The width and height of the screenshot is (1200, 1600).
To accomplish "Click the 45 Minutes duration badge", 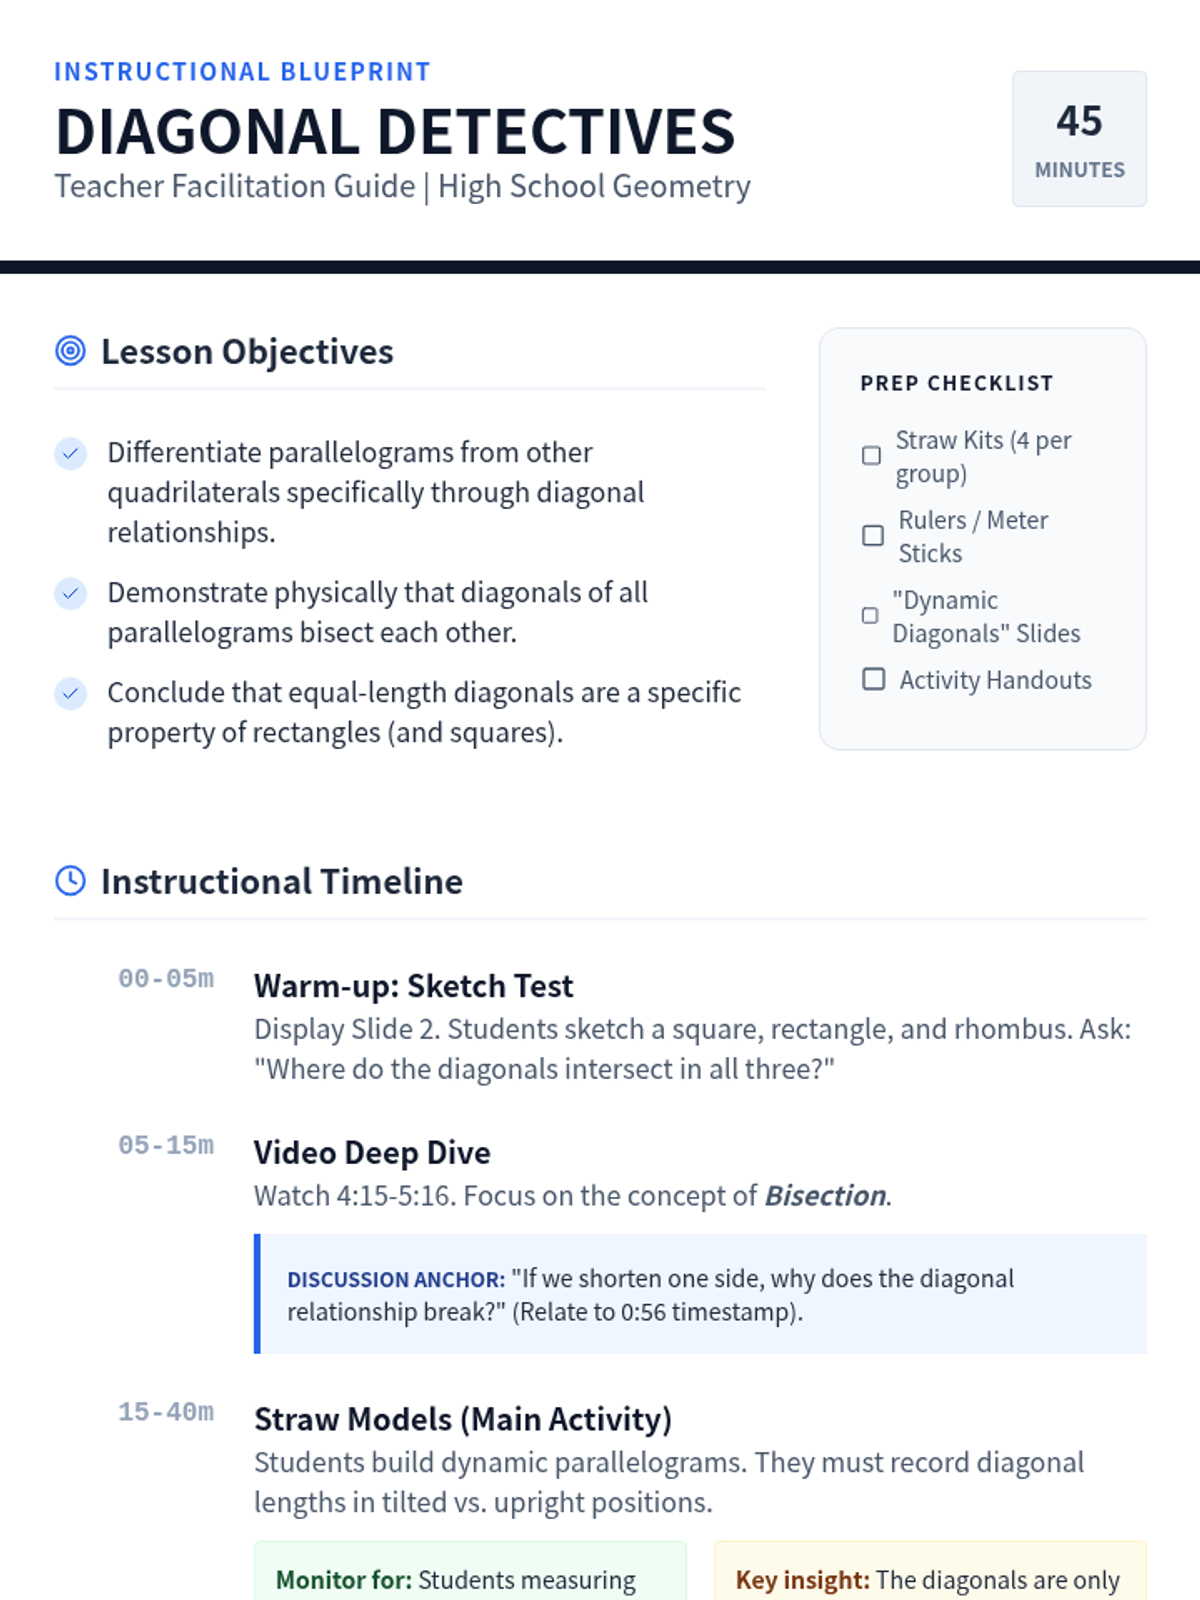I will pyautogui.click(x=1079, y=139).
